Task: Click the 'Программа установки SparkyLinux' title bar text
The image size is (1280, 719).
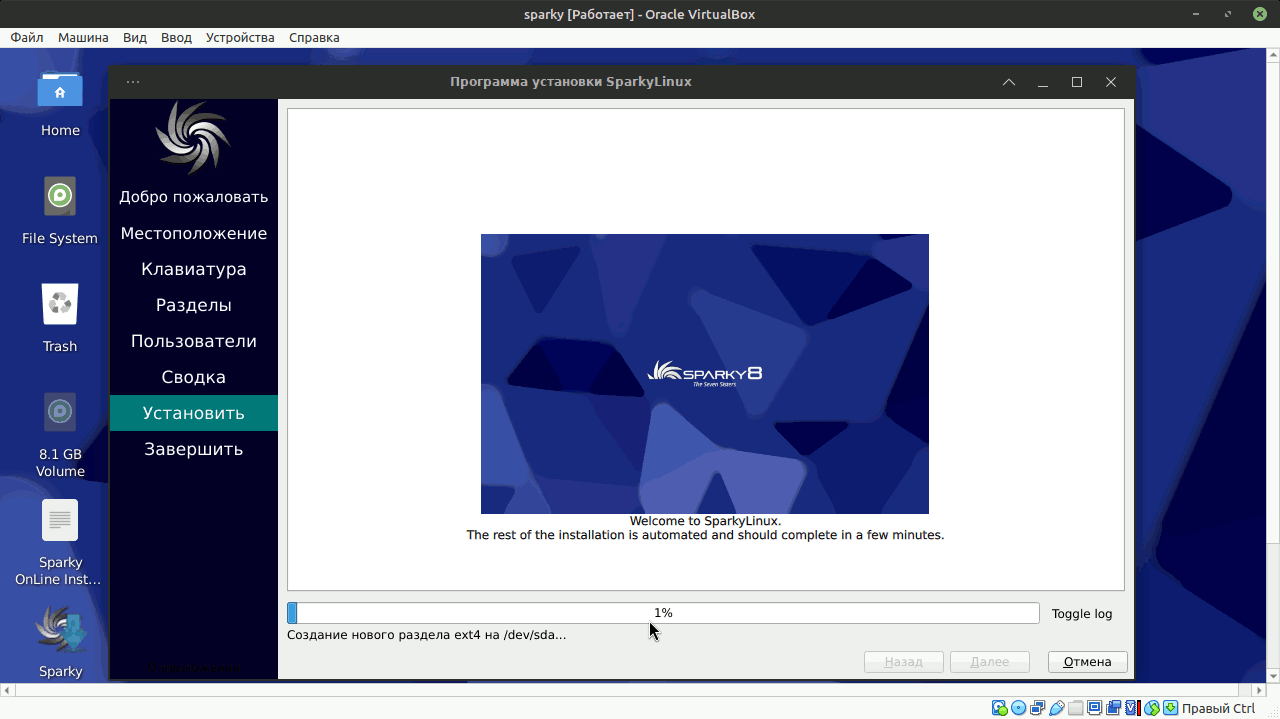Action: click(571, 82)
